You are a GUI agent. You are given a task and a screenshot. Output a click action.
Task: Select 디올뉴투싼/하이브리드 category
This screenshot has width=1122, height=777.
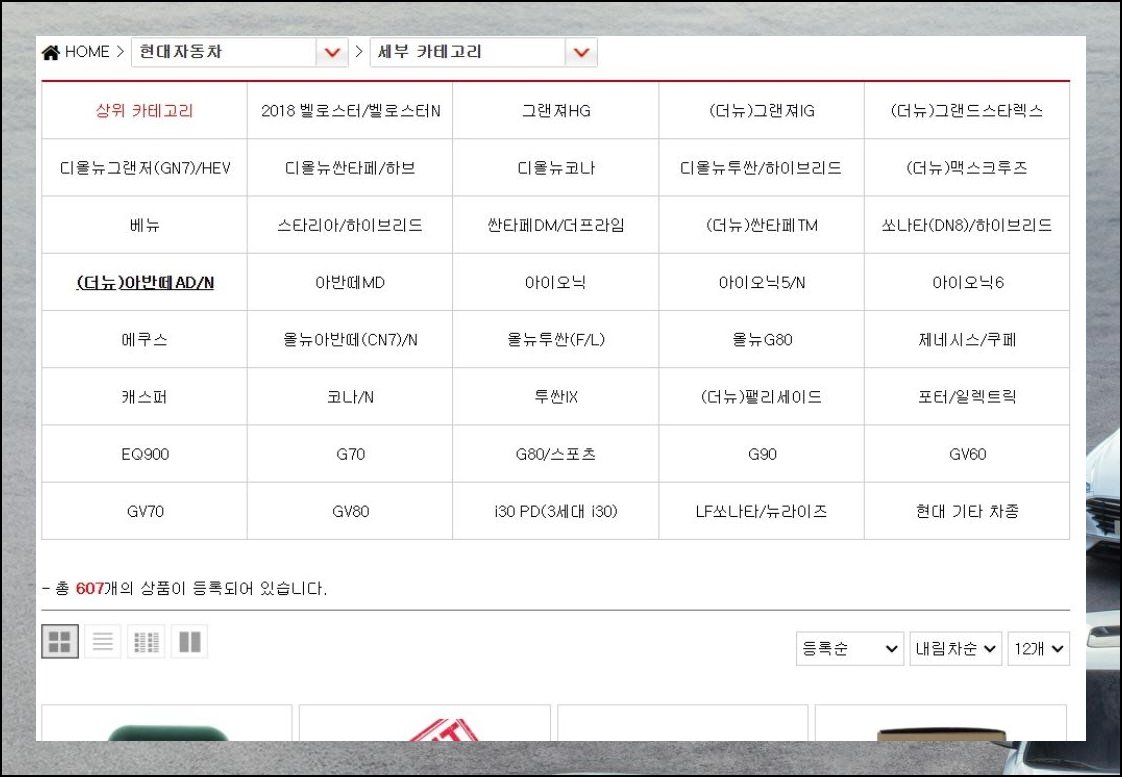click(761, 168)
